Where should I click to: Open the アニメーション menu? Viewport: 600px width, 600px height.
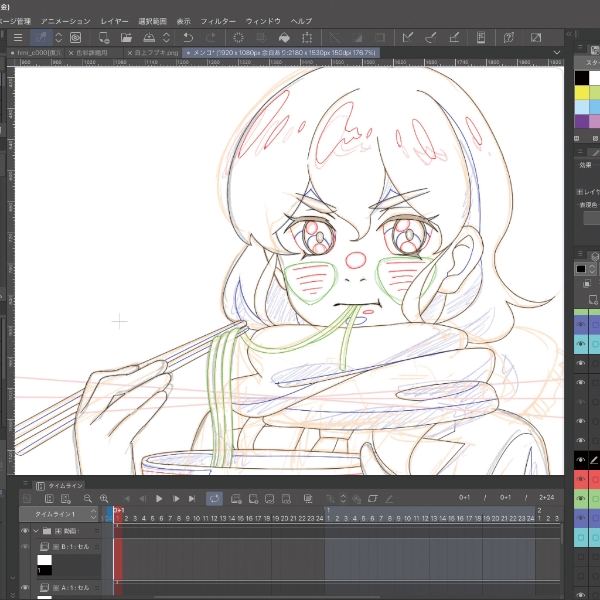click(65, 21)
